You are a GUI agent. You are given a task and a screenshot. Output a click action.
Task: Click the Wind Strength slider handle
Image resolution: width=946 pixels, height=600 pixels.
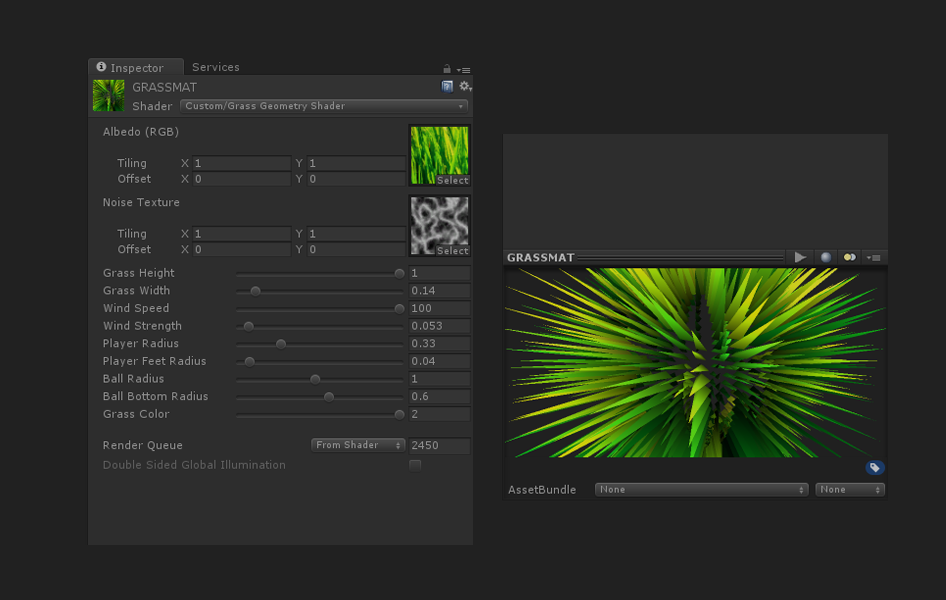point(249,326)
